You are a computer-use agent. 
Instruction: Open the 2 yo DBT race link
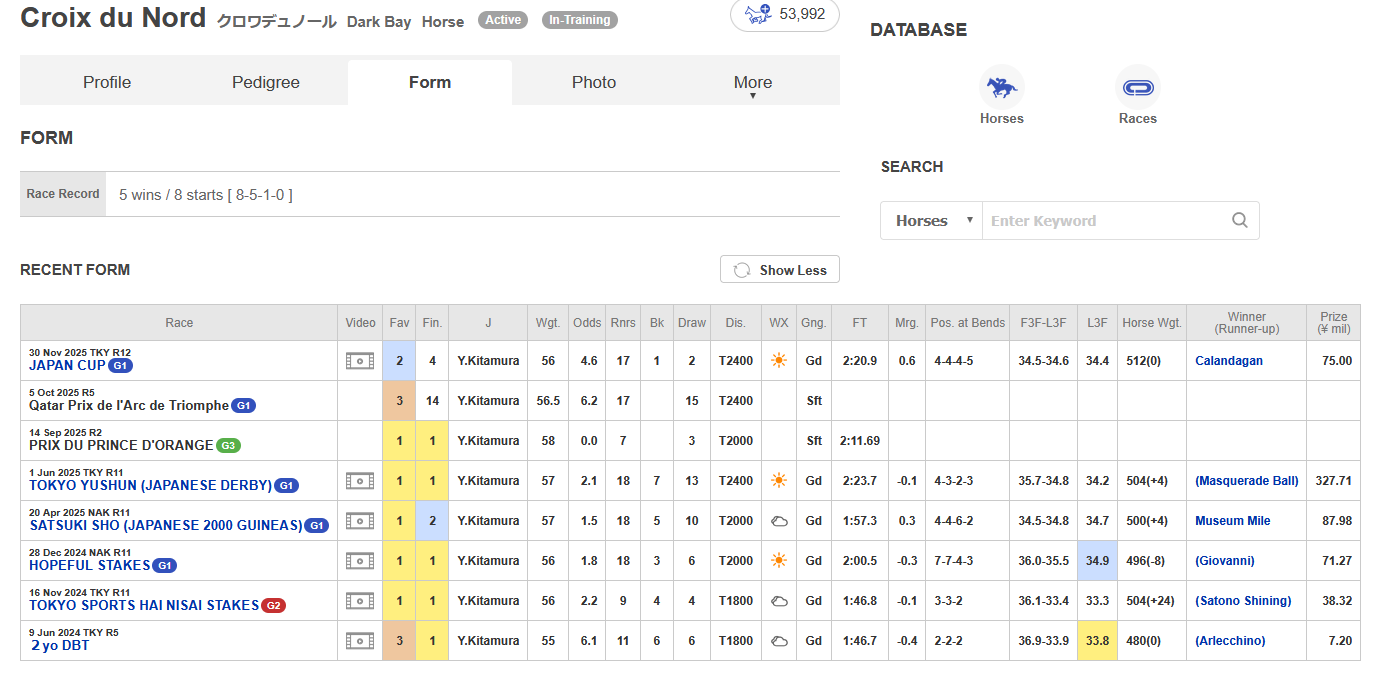[60, 646]
